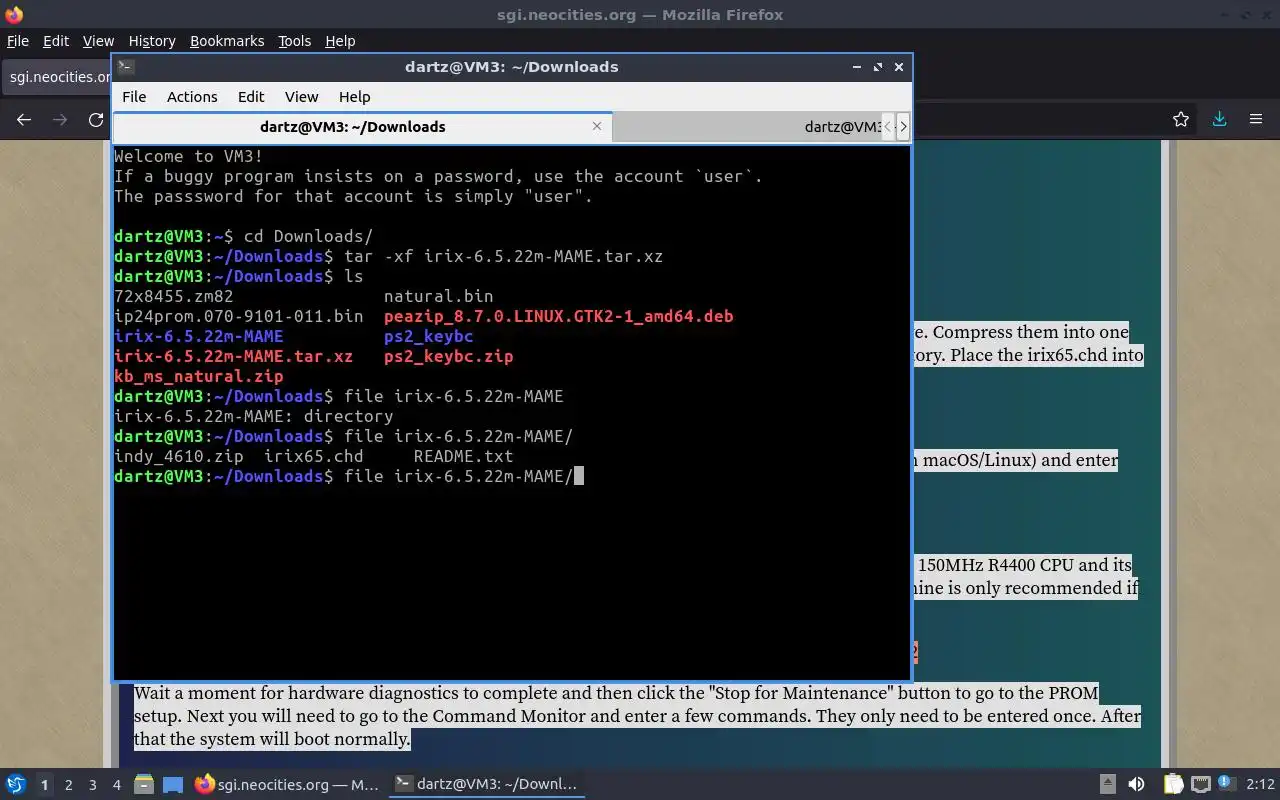The height and width of the screenshot is (800, 1280).
Task: Open terminal Actions menu
Action: pyautogui.click(x=192, y=97)
